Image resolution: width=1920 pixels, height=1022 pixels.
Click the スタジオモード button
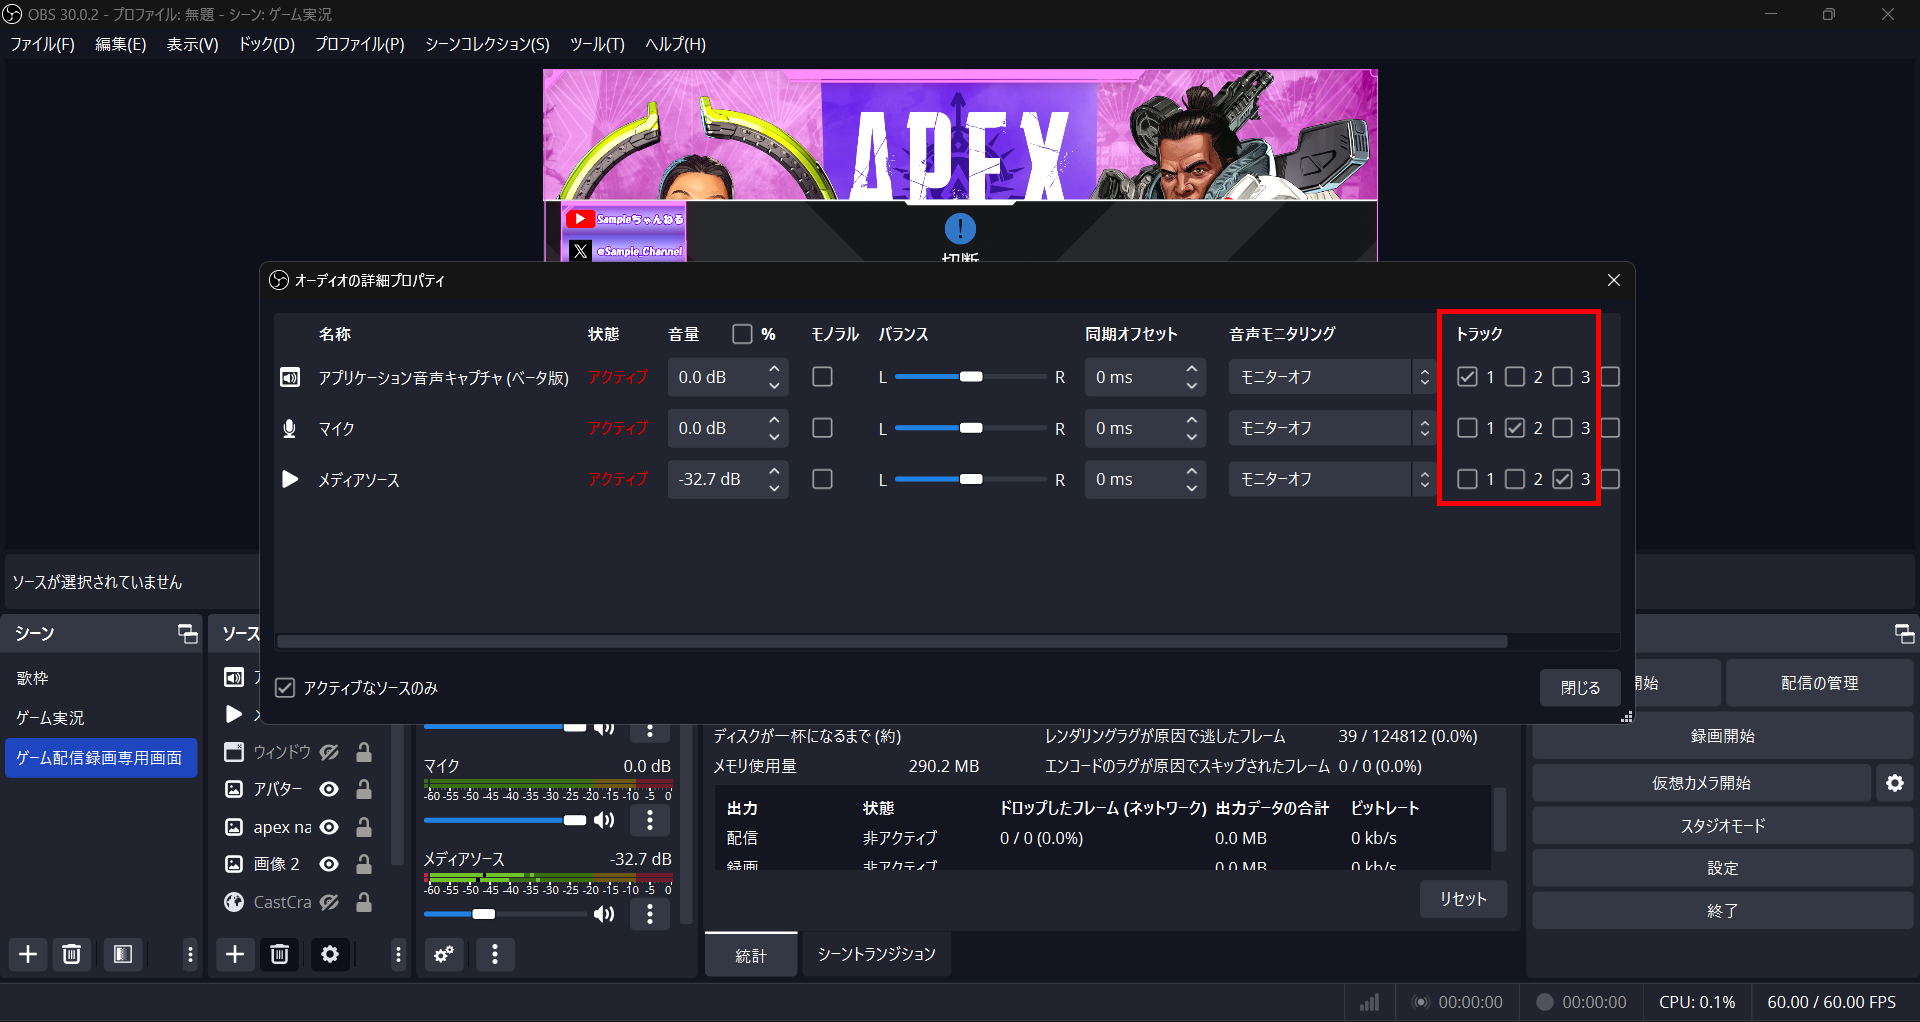pyautogui.click(x=1722, y=826)
